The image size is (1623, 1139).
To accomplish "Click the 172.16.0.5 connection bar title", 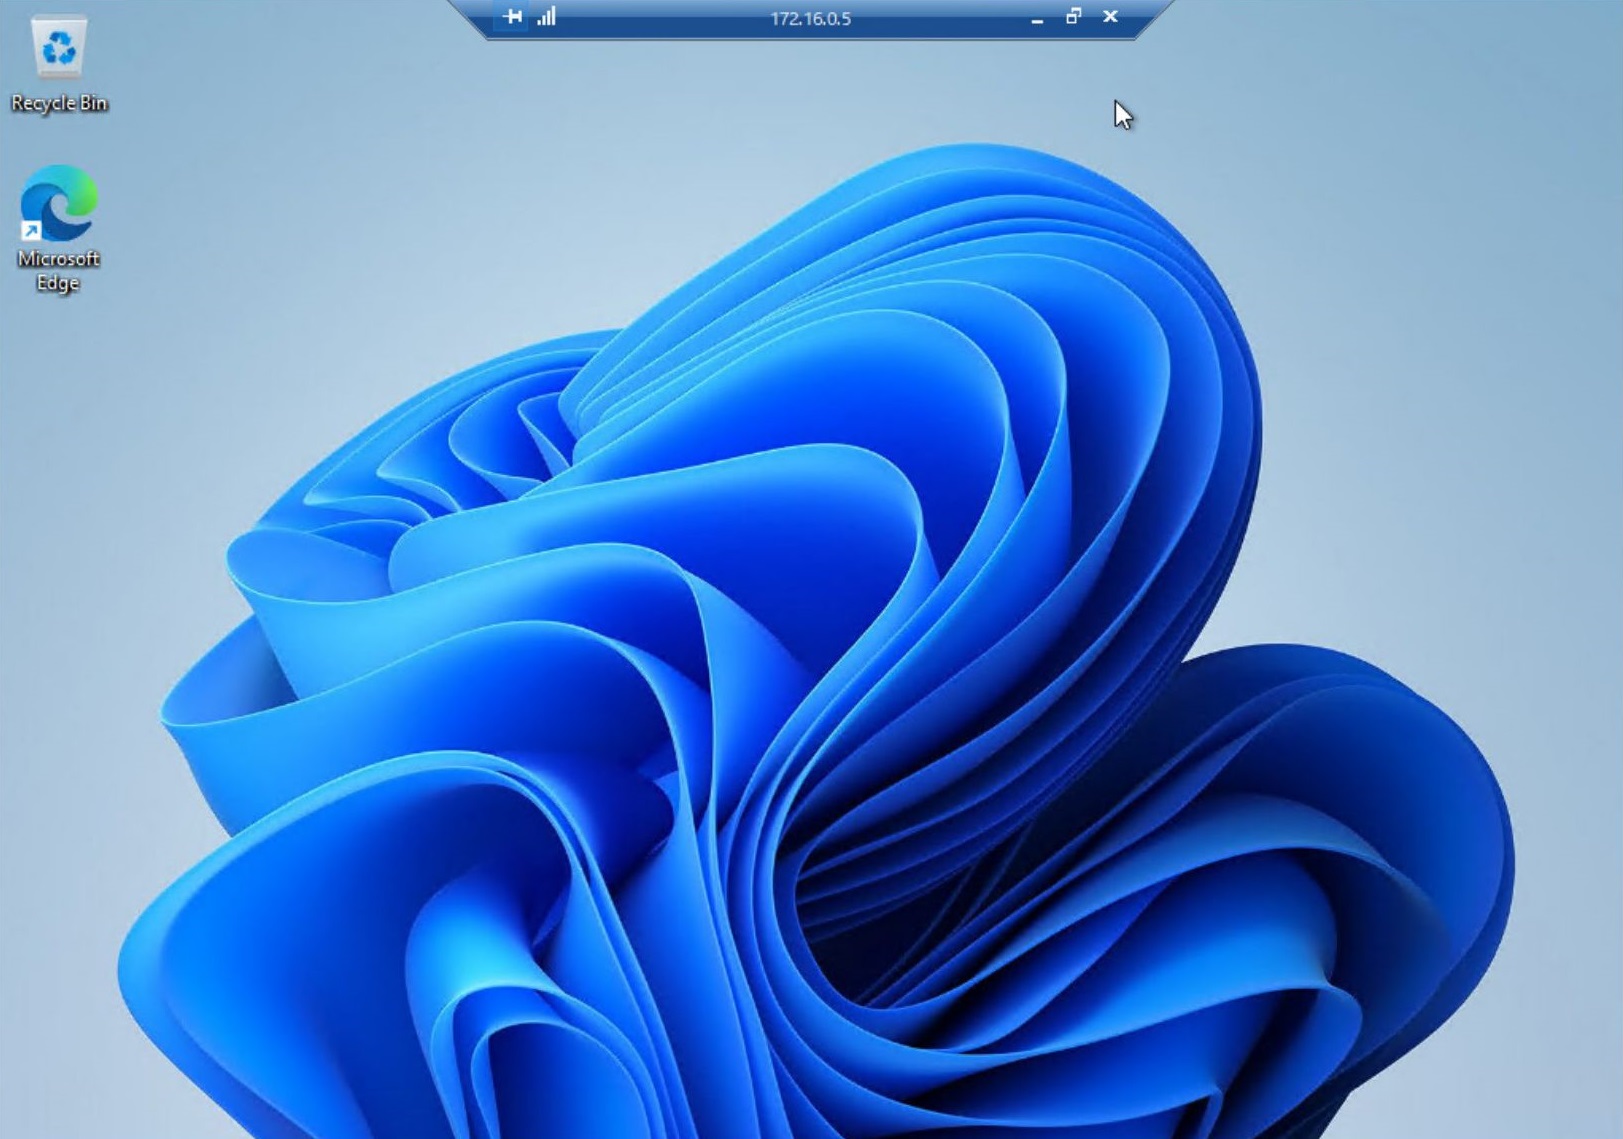I will pos(811,19).
